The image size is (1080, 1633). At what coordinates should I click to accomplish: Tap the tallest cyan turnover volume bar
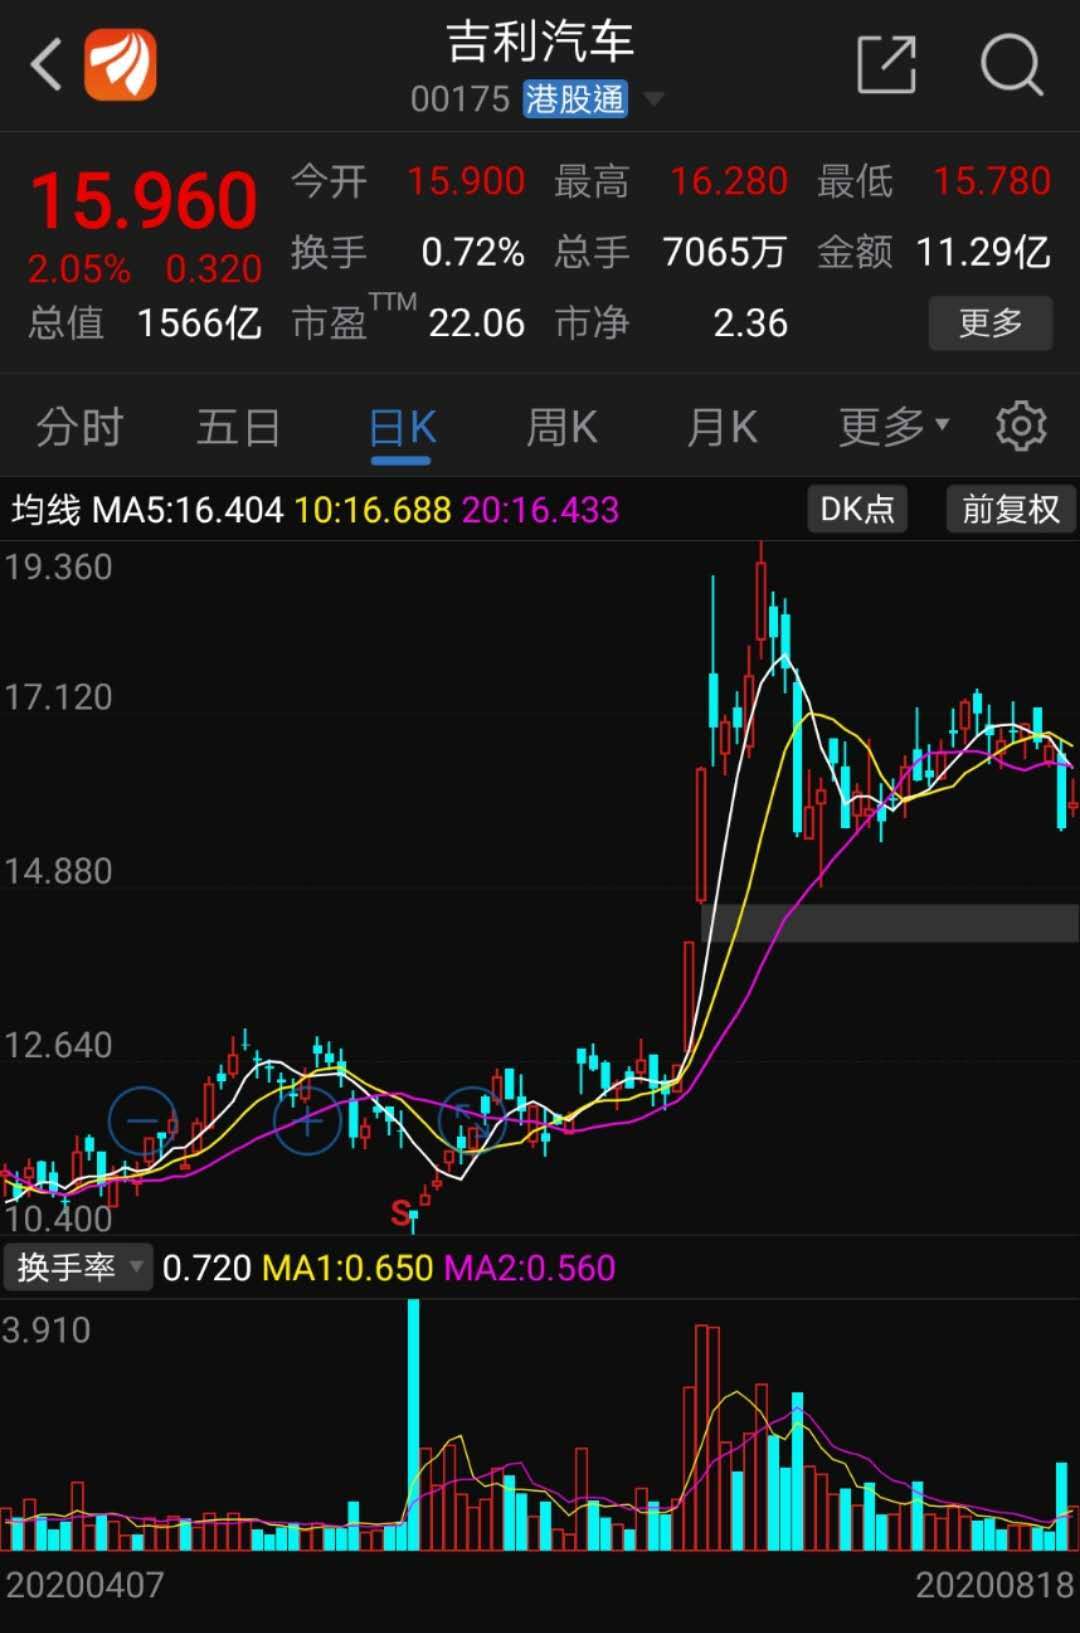413,1425
